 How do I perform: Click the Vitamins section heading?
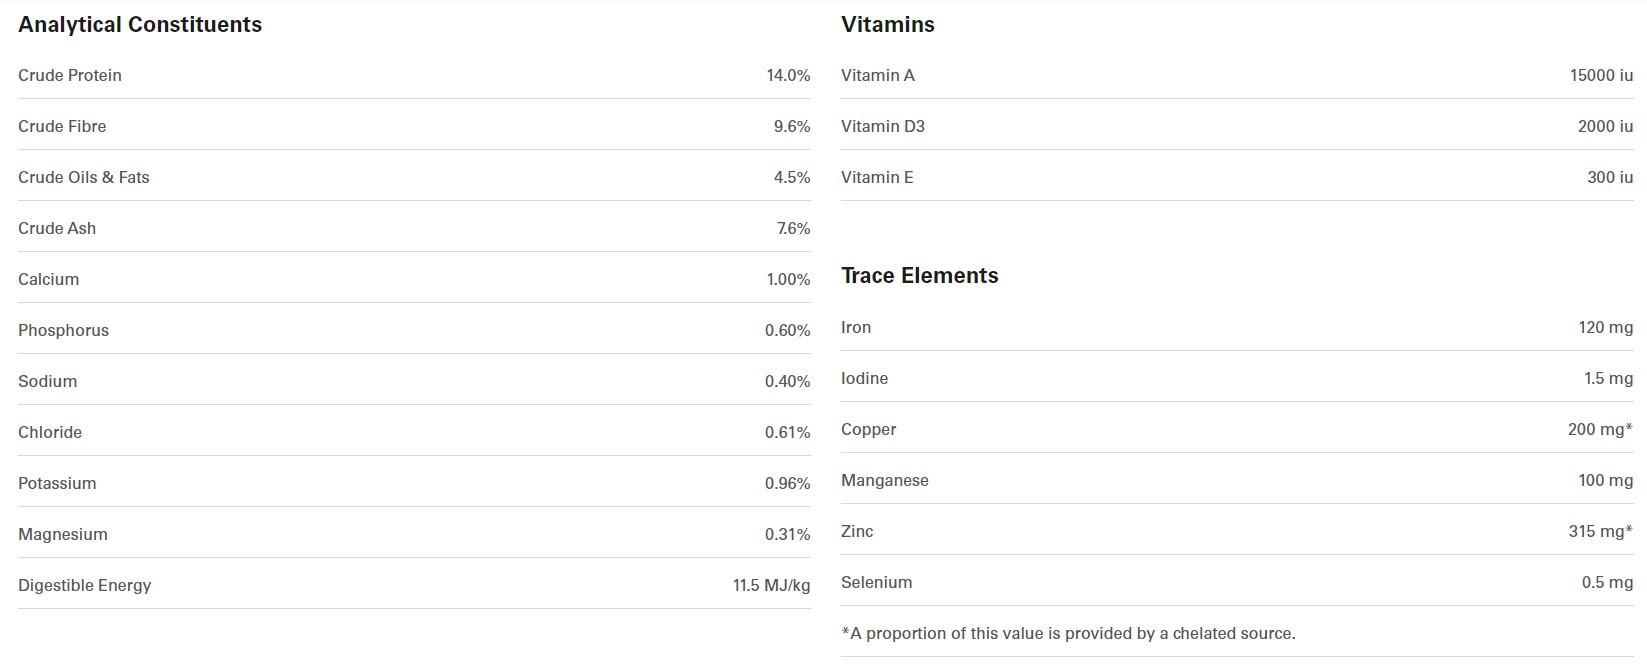coord(888,25)
